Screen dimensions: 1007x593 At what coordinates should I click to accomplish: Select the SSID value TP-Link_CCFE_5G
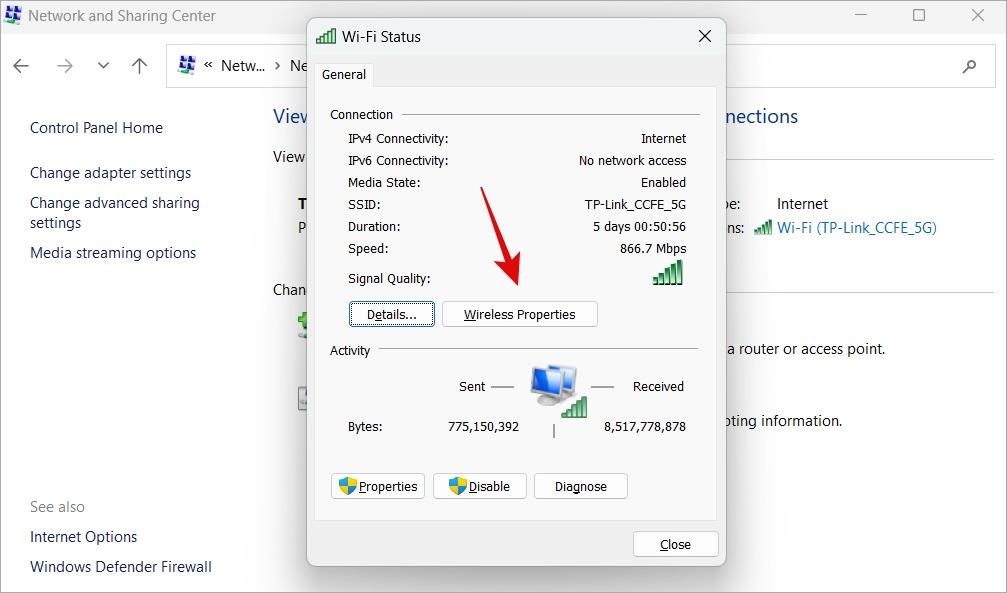pos(635,204)
